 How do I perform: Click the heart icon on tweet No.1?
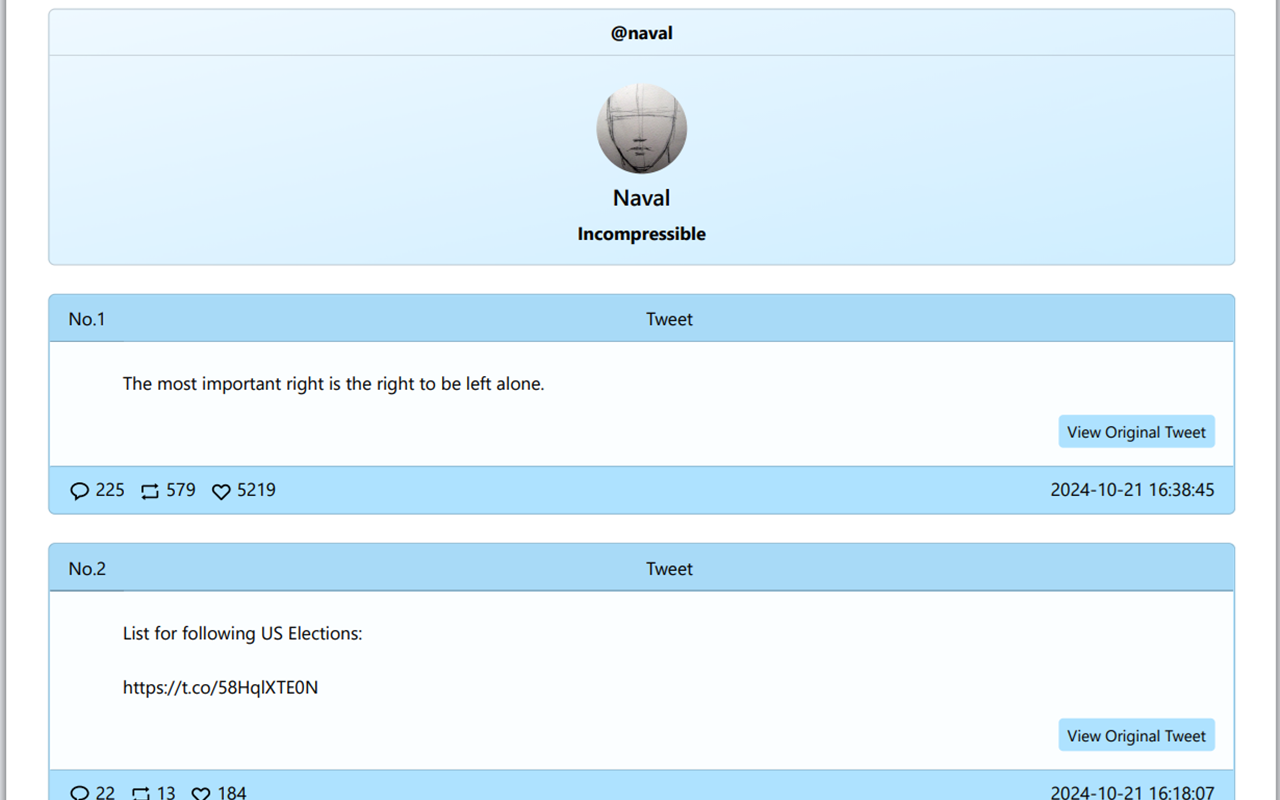221,491
